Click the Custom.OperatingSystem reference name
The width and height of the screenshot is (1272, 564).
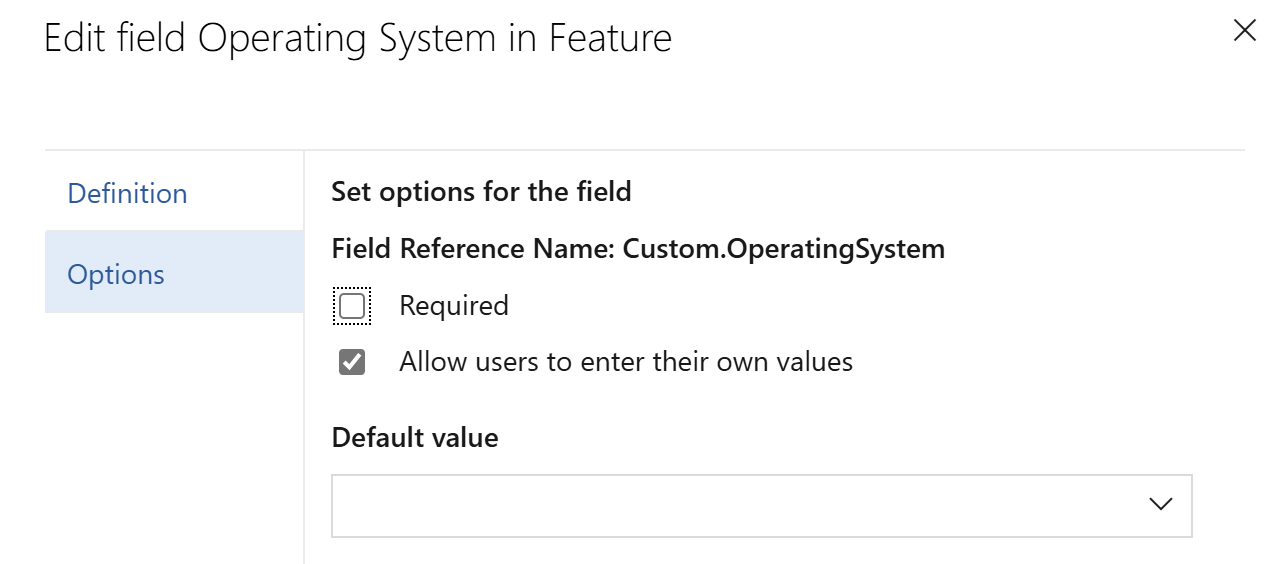(x=783, y=248)
